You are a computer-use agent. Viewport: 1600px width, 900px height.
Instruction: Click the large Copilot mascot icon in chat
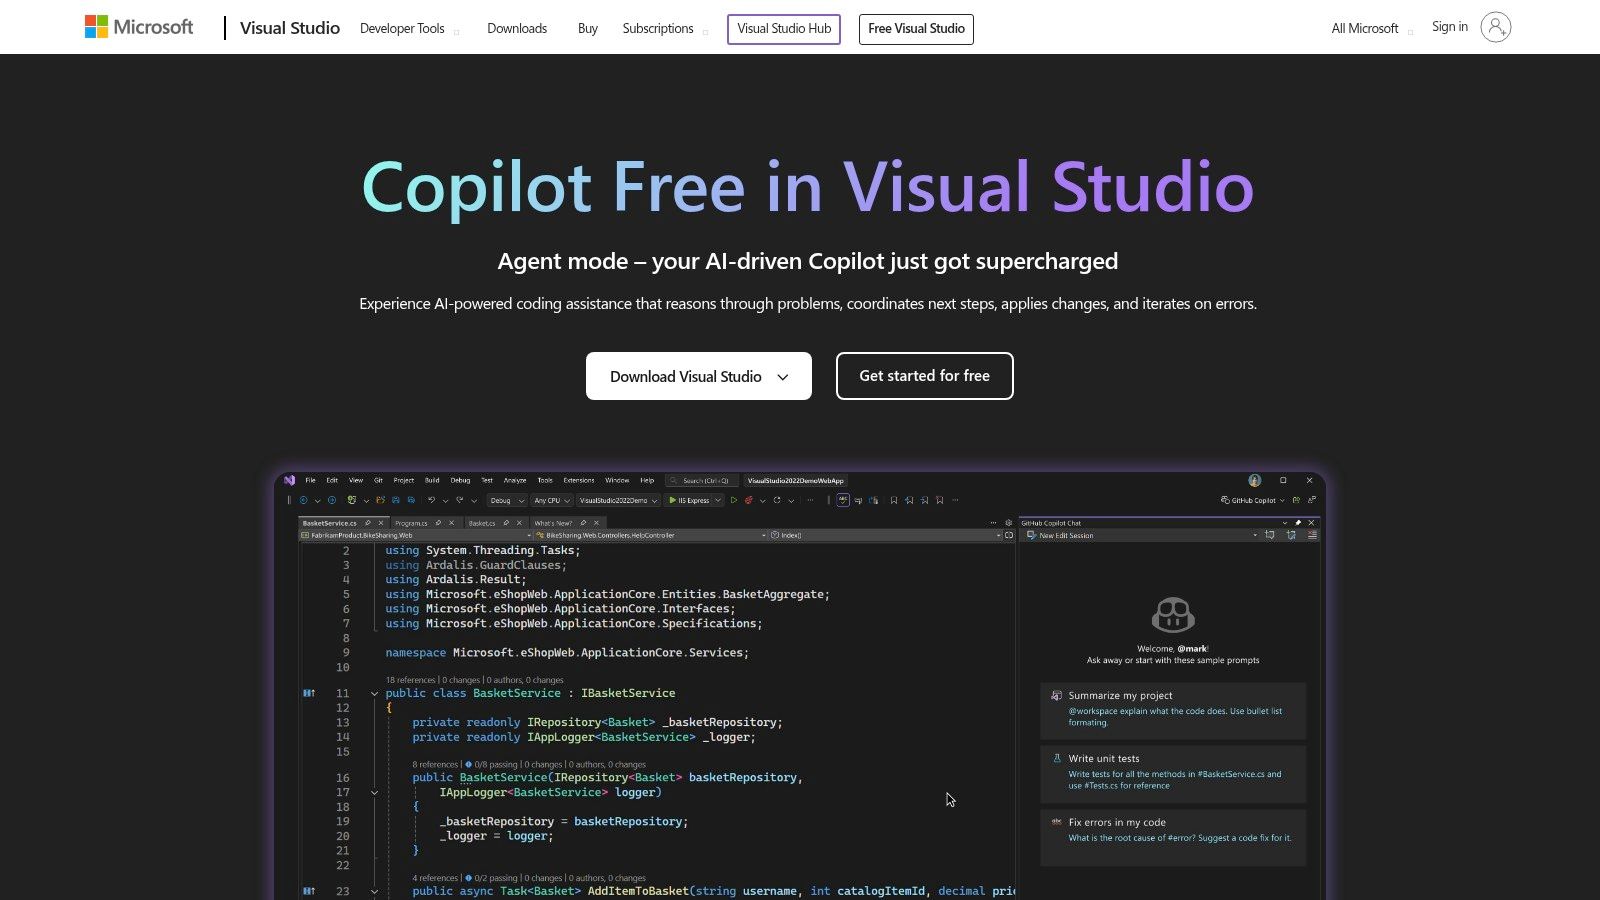tap(1173, 615)
